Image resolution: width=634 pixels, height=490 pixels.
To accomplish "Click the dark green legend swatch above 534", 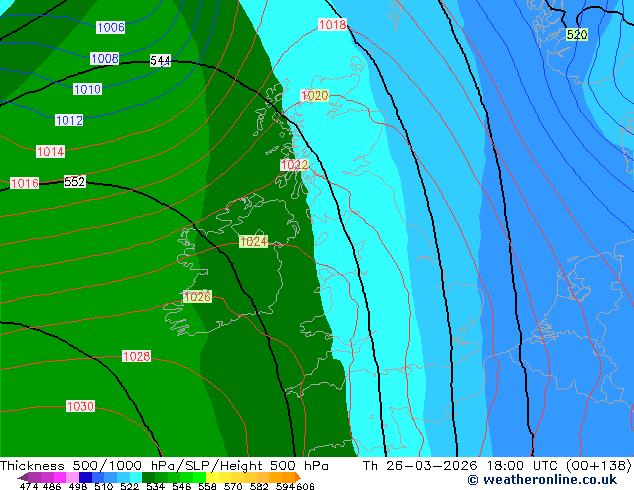I will click(149, 477).
